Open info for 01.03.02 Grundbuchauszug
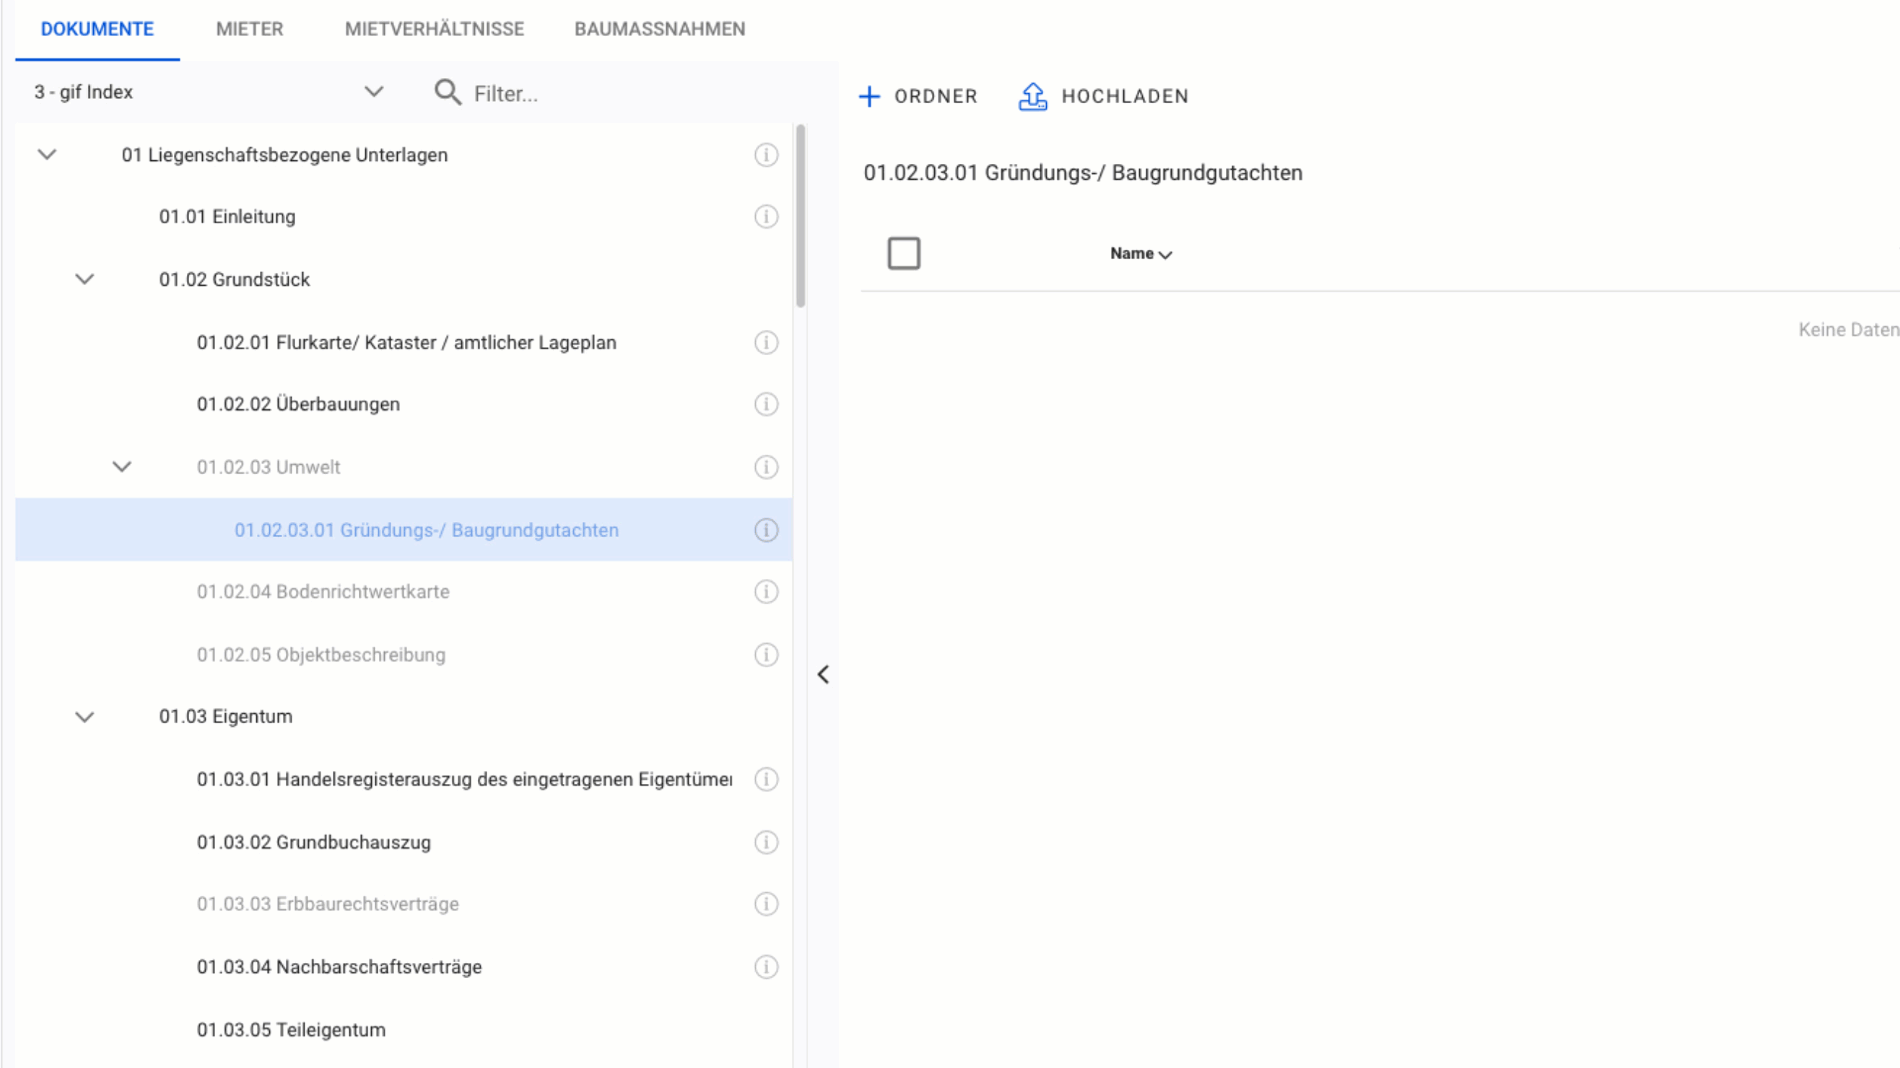 [766, 843]
